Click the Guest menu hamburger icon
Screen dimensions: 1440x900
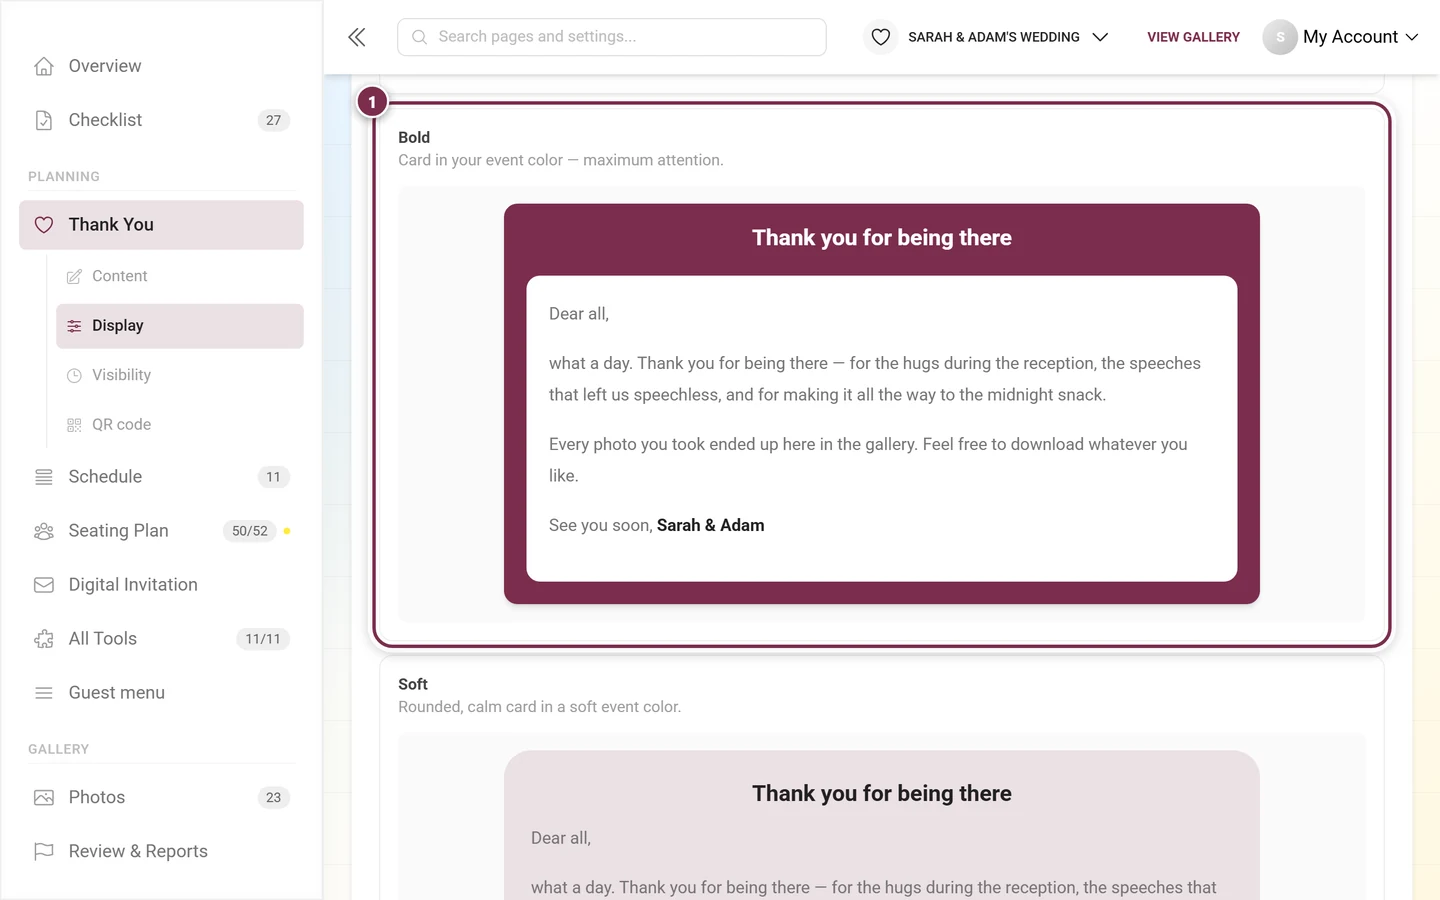click(44, 693)
